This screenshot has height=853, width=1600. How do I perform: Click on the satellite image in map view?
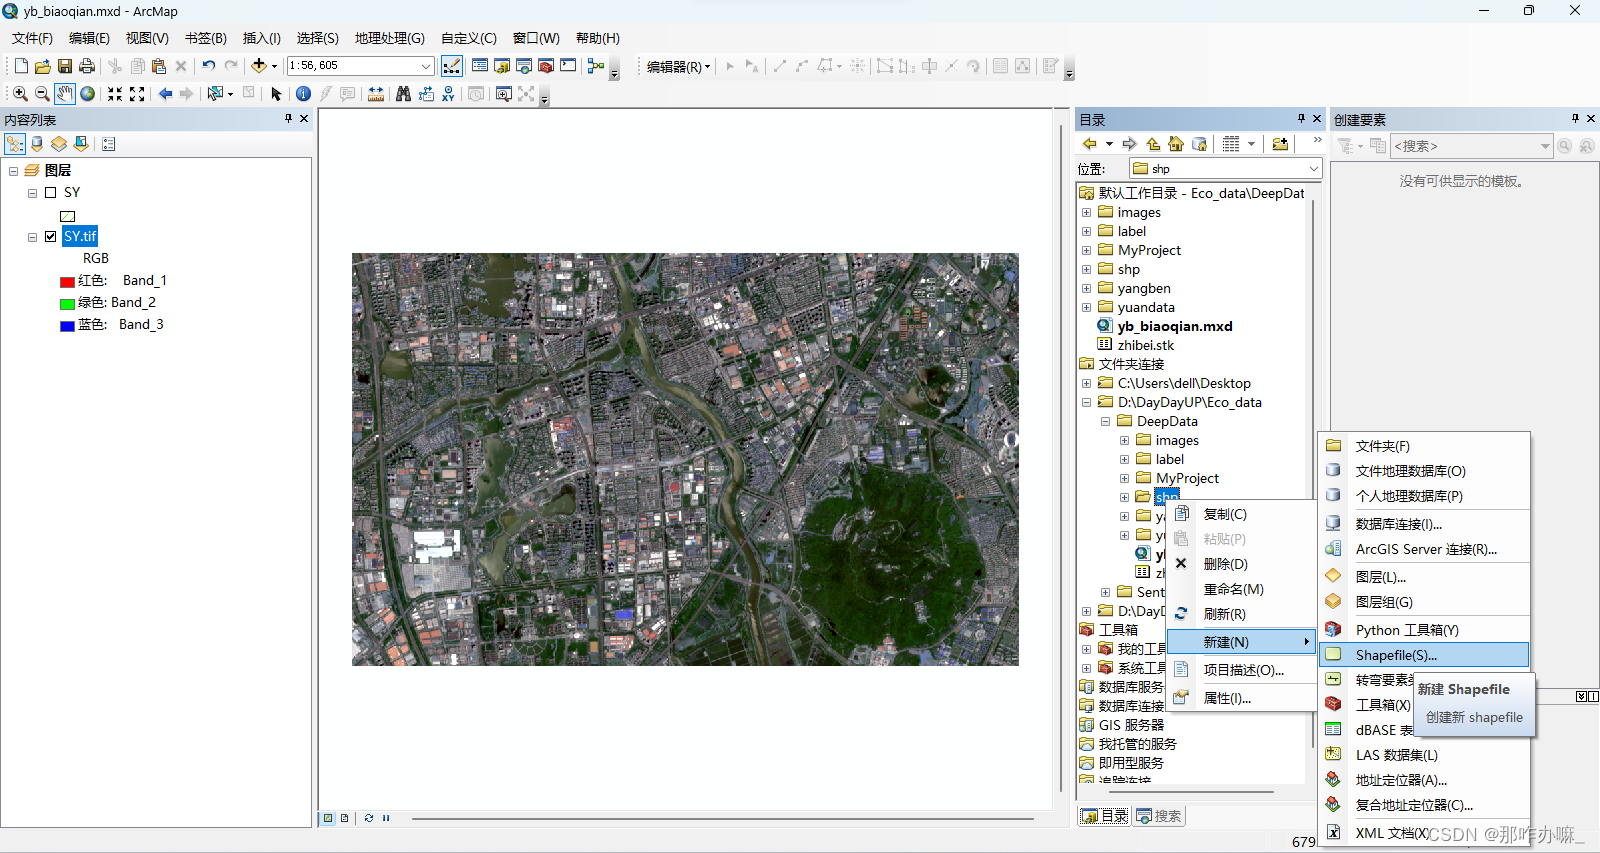coord(685,459)
